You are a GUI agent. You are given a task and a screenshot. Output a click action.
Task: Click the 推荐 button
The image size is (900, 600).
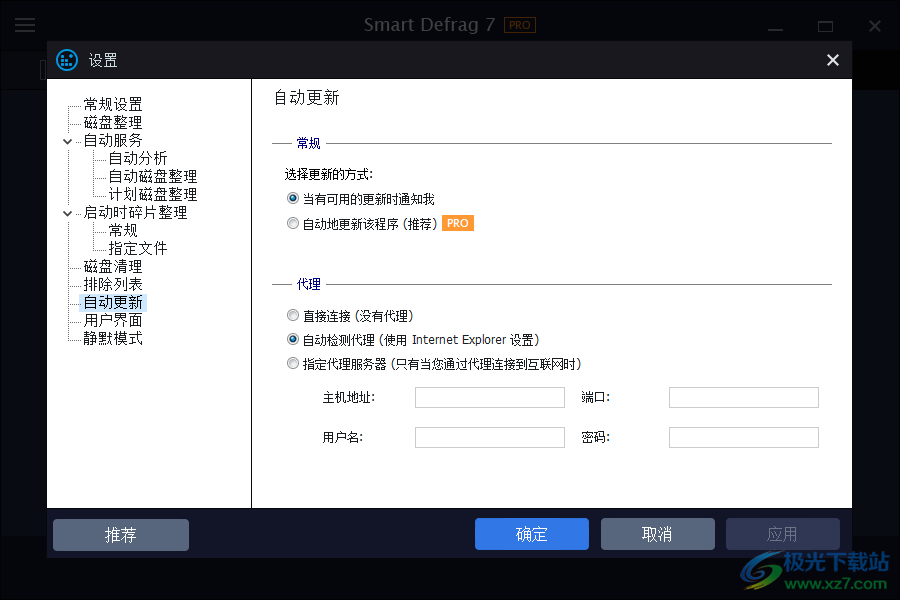[121, 535]
